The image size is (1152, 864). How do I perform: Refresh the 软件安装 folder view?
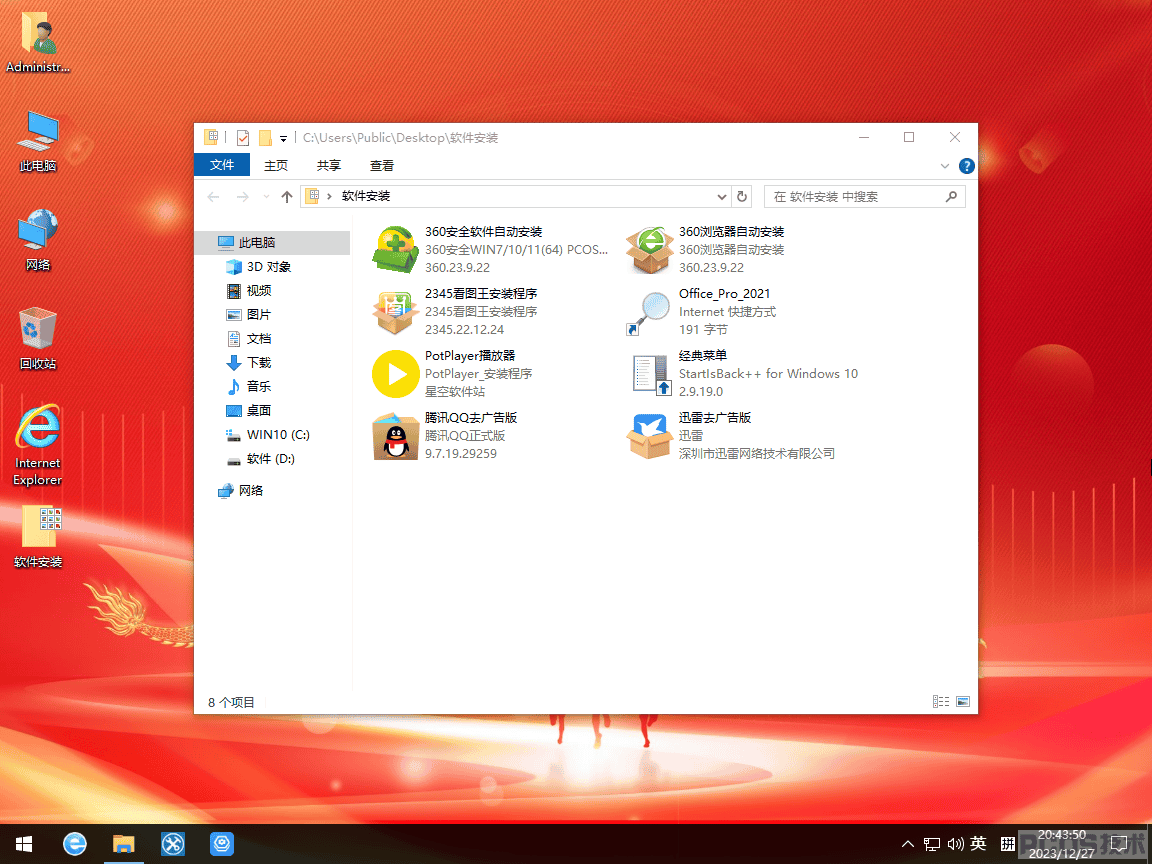pos(742,196)
